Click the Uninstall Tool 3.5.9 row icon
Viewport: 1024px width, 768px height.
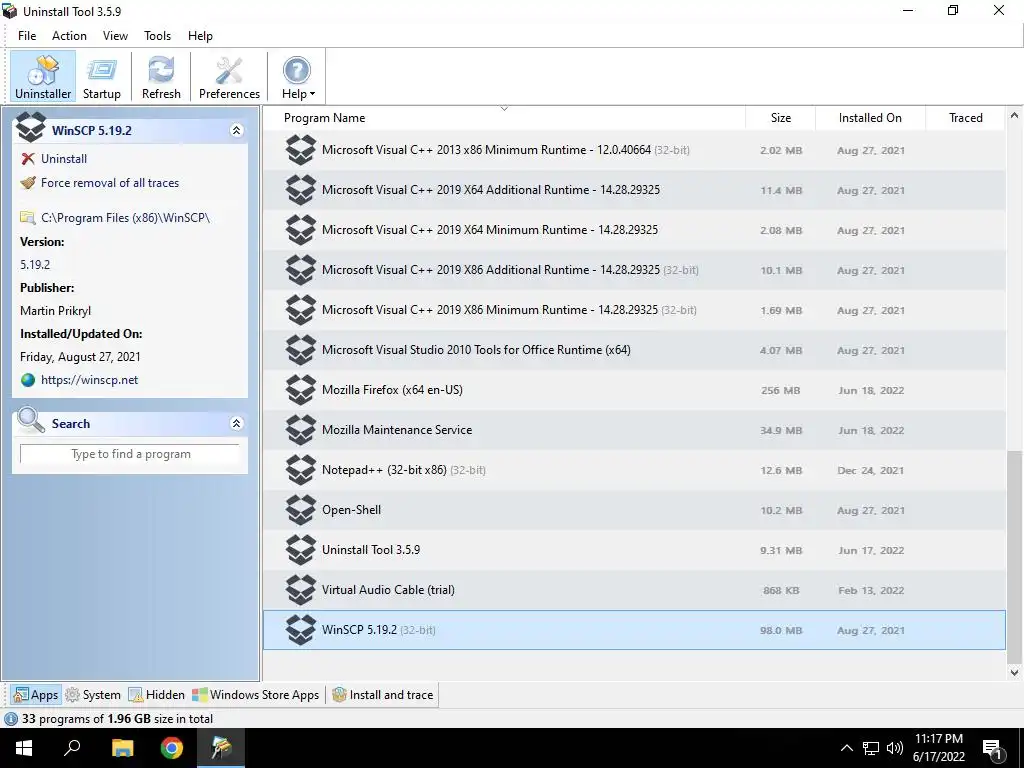click(300, 550)
